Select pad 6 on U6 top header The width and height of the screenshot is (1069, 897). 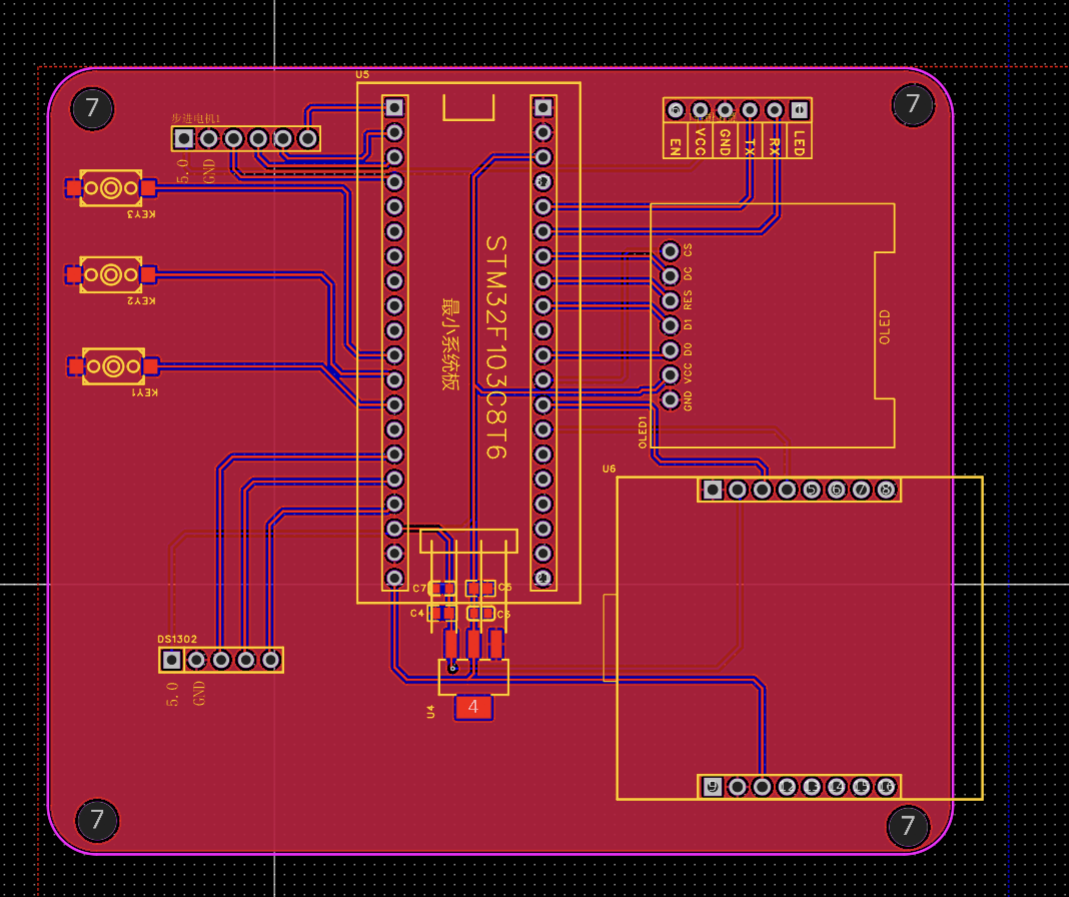pyautogui.click(x=837, y=489)
